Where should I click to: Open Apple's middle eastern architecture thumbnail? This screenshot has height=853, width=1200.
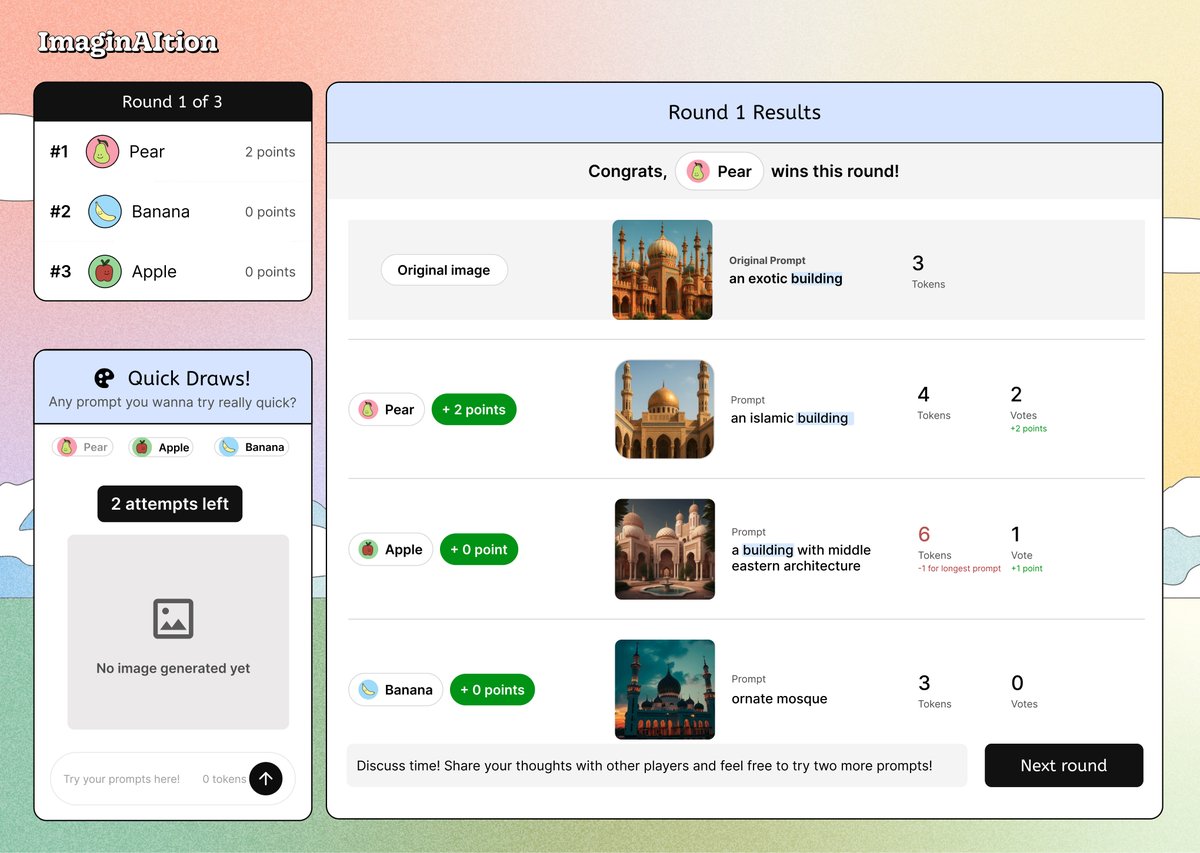tap(664, 549)
